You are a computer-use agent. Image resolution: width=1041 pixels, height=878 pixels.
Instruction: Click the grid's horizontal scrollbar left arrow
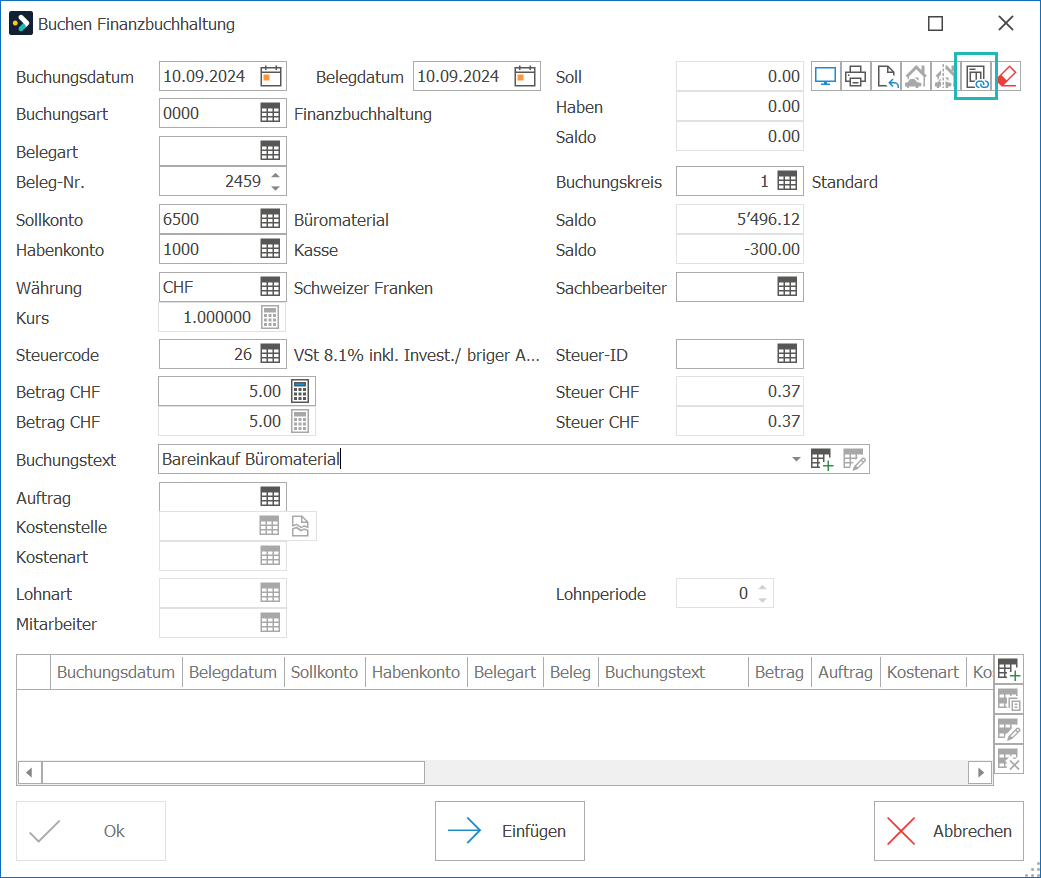pyautogui.click(x=29, y=772)
